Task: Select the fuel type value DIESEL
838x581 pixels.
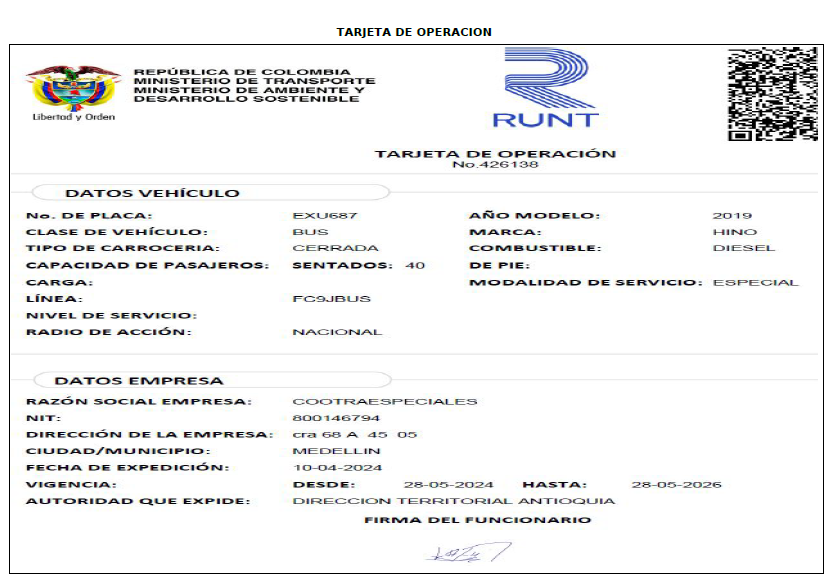Action: tap(743, 248)
